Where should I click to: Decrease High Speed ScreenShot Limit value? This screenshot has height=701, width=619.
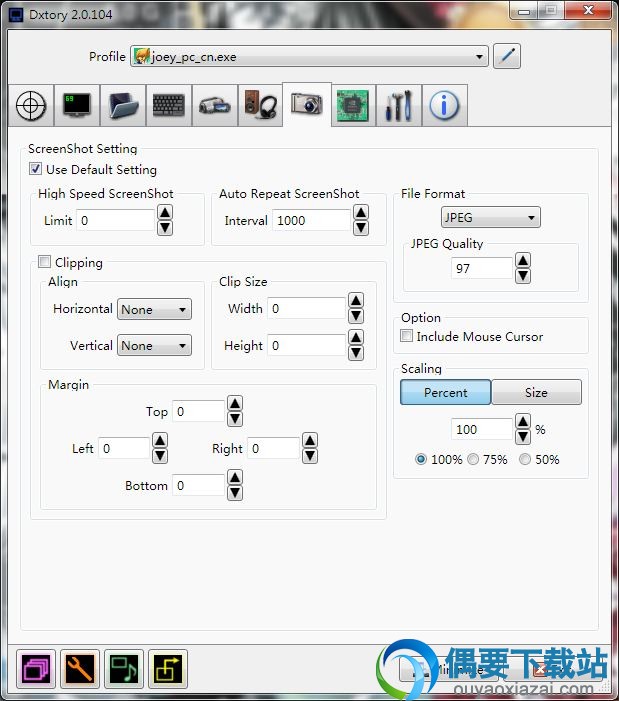coord(165,228)
